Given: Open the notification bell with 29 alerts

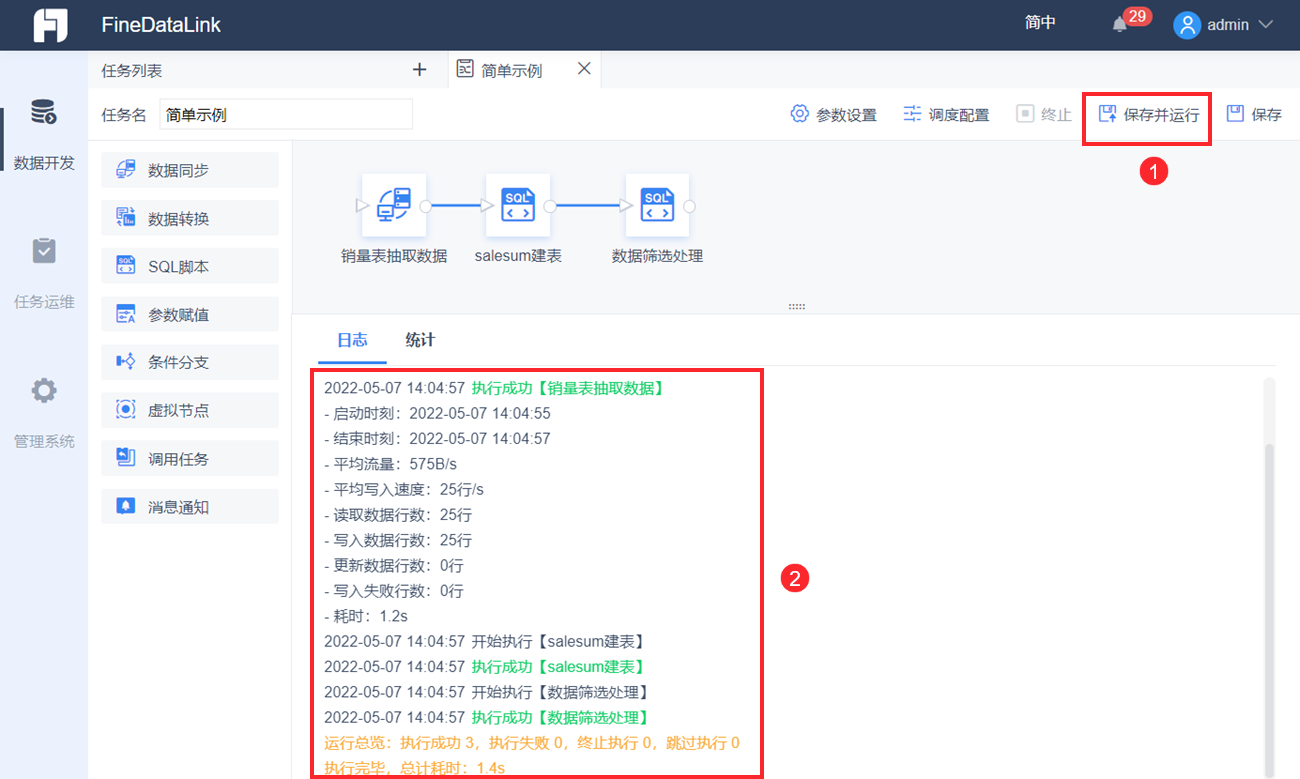Looking at the screenshot, I should click(x=1120, y=25).
